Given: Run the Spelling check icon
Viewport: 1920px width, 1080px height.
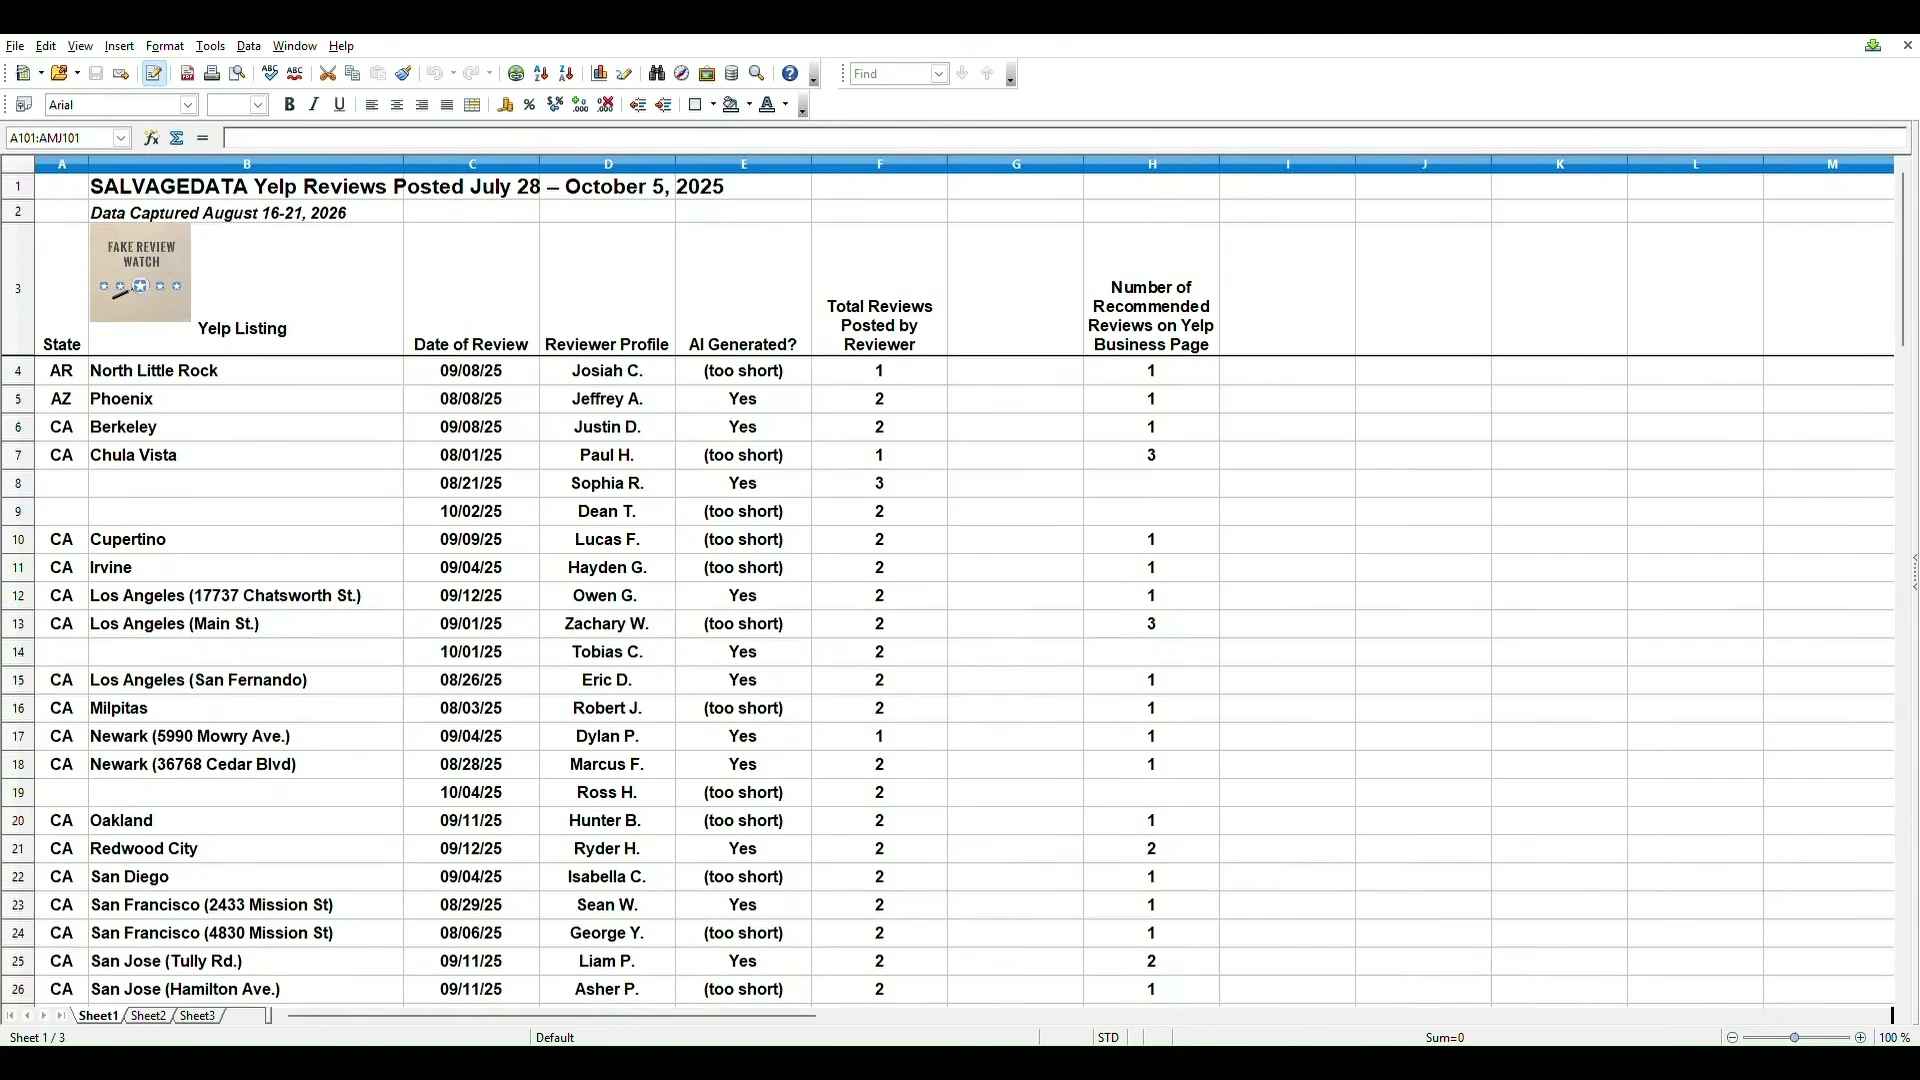Looking at the screenshot, I should pyautogui.click(x=270, y=74).
